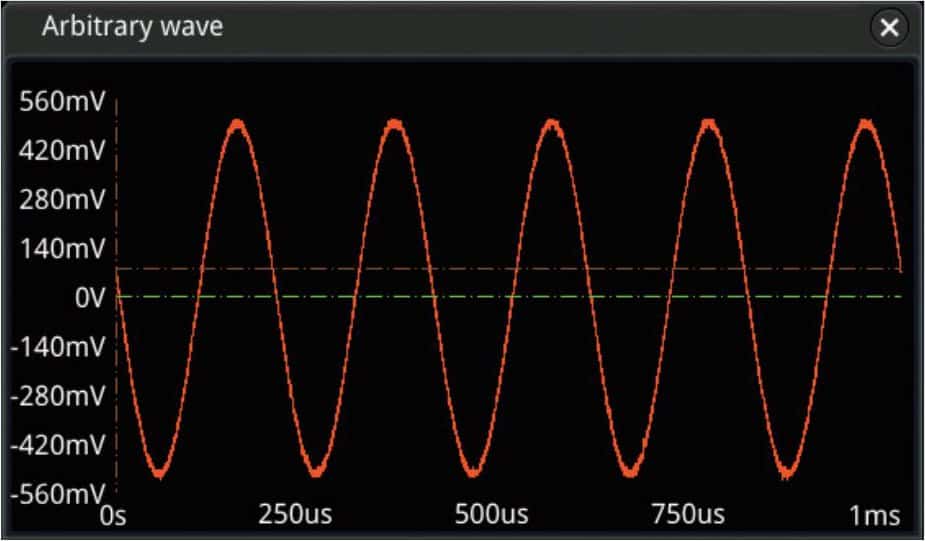Close the Arbitrary wave dialog

(889, 27)
